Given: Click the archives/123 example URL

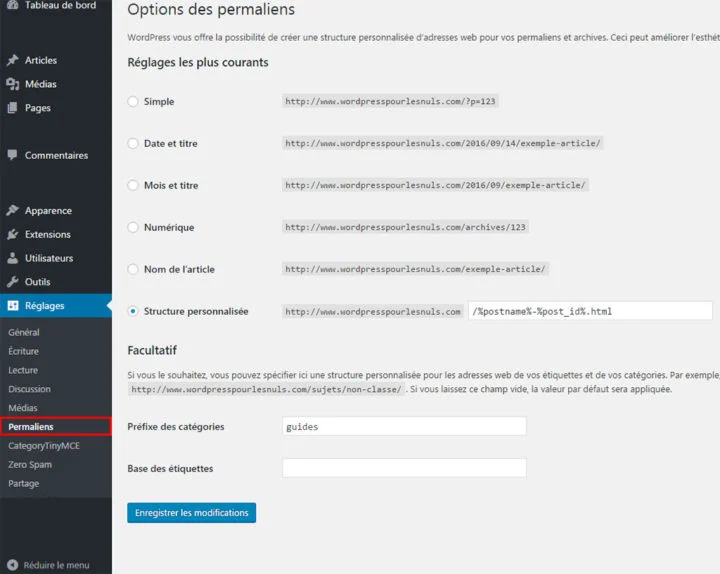Looking at the screenshot, I should [x=405, y=227].
